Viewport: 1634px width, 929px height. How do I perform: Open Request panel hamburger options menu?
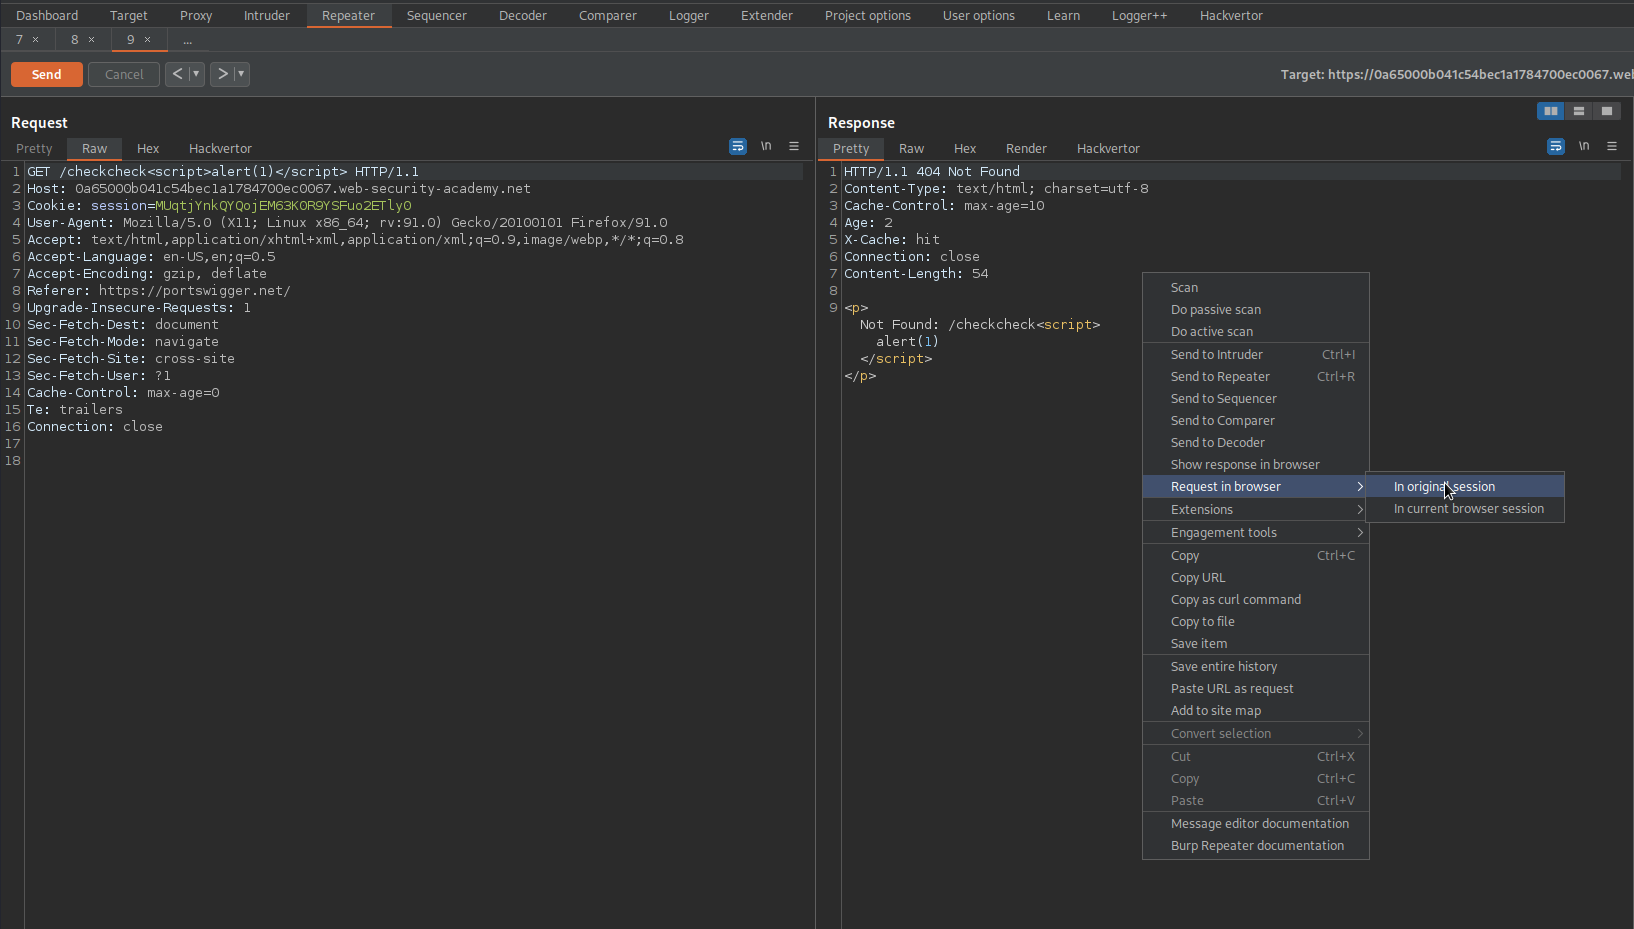click(794, 146)
